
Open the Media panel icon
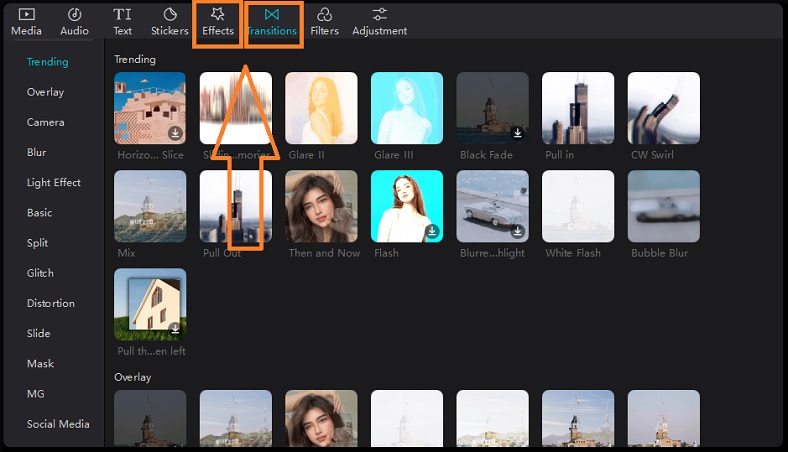point(26,15)
